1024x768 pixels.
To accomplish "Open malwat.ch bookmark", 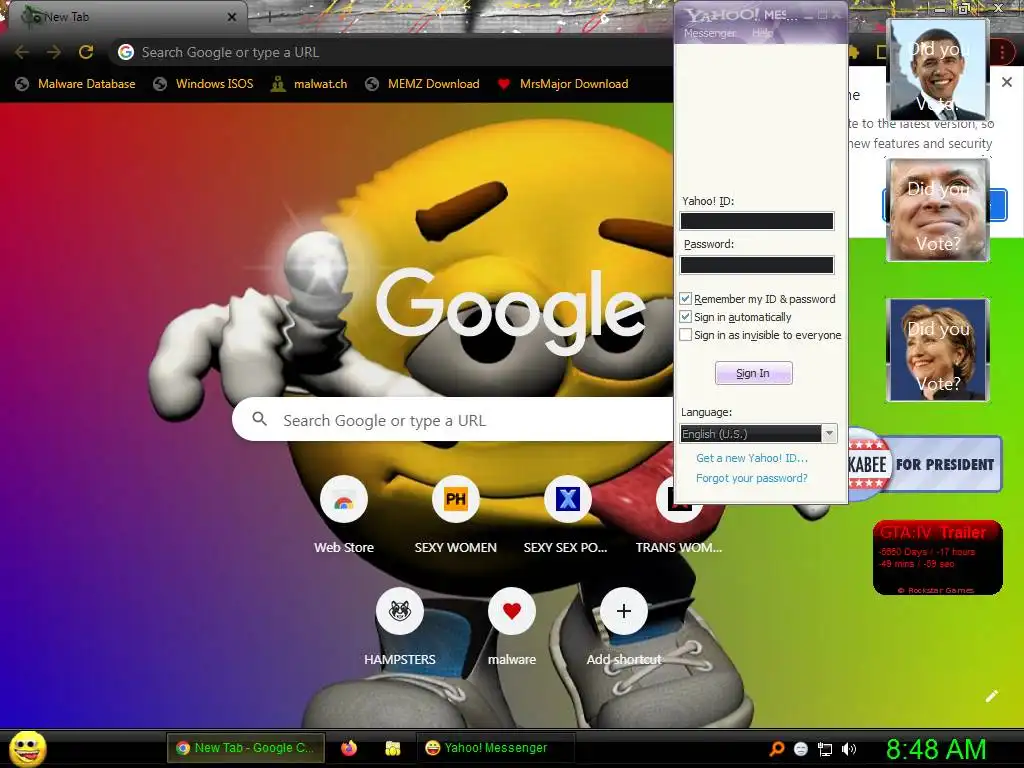I will (310, 84).
